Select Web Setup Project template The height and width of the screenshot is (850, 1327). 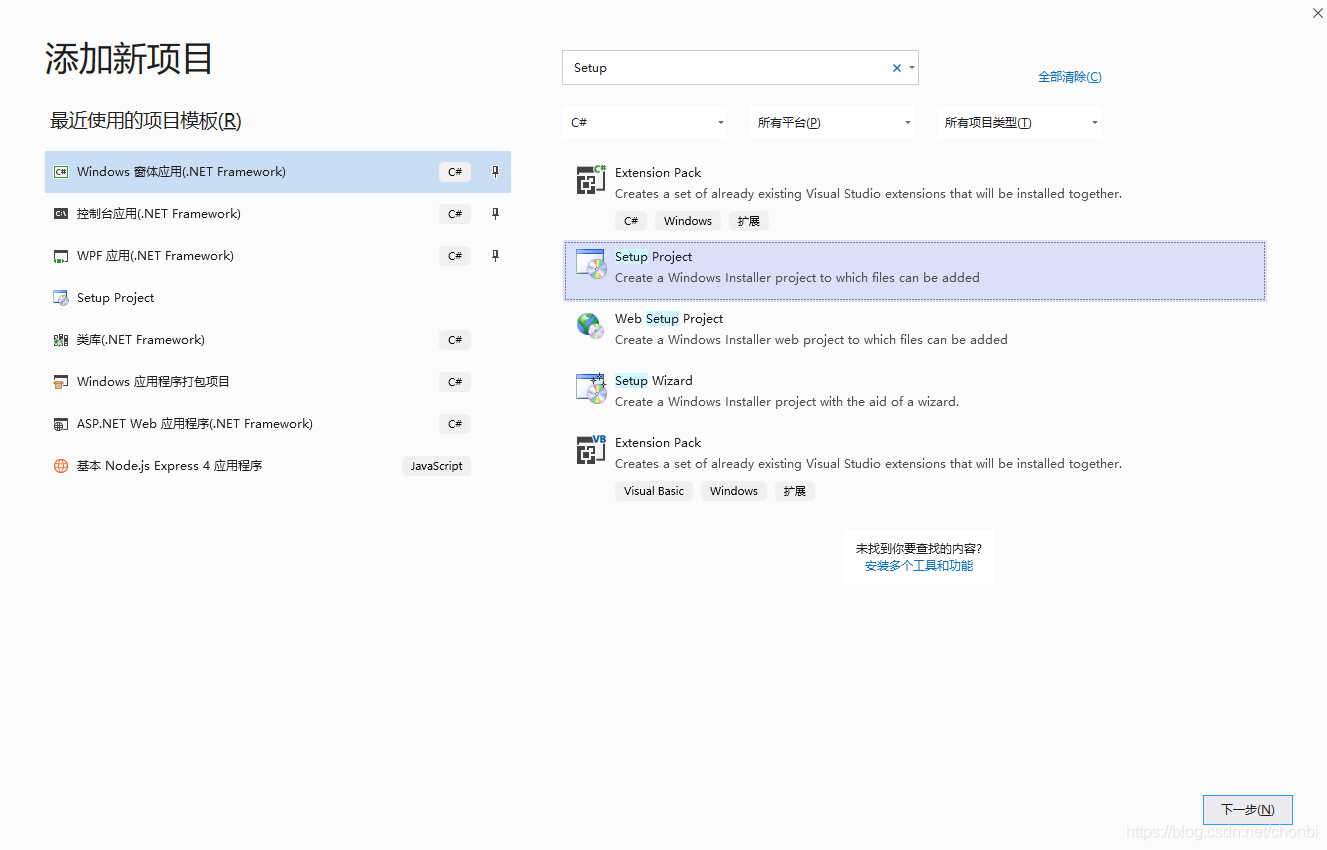click(x=915, y=329)
